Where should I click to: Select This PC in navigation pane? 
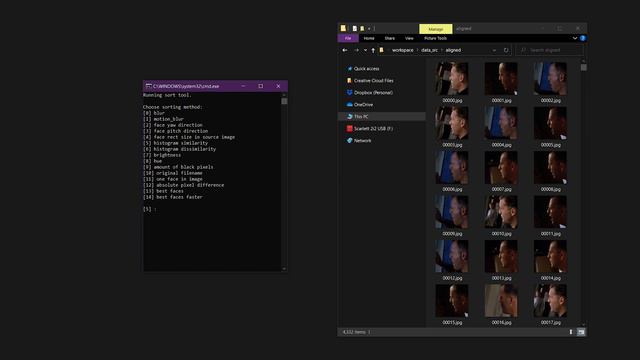(x=361, y=116)
